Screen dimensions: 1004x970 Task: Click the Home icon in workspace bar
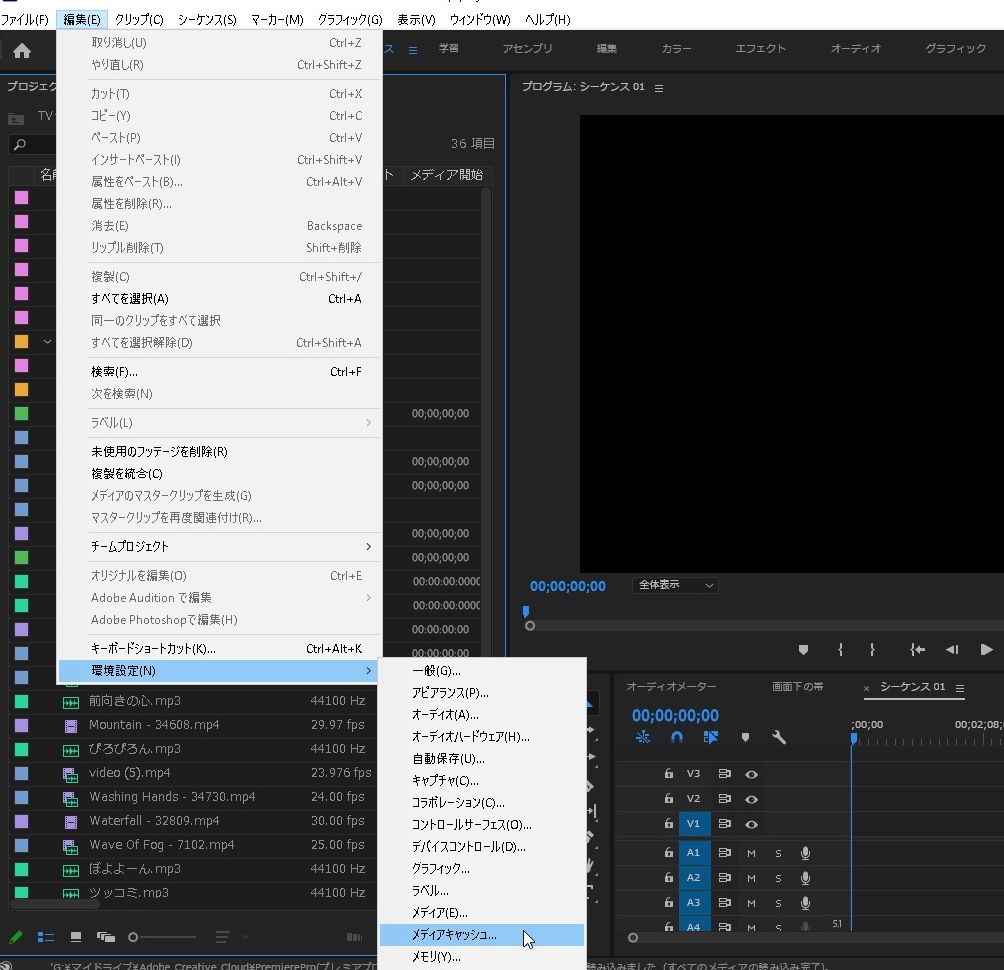[22, 50]
